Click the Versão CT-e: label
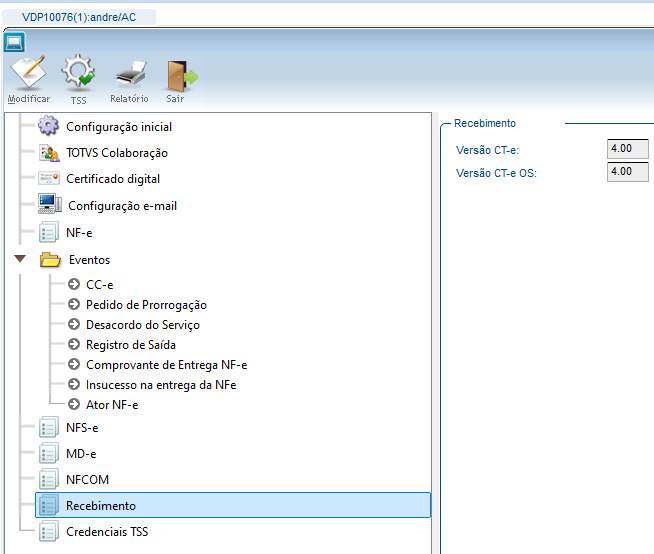The width and height of the screenshot is (654, 554). tap(487, 150)
